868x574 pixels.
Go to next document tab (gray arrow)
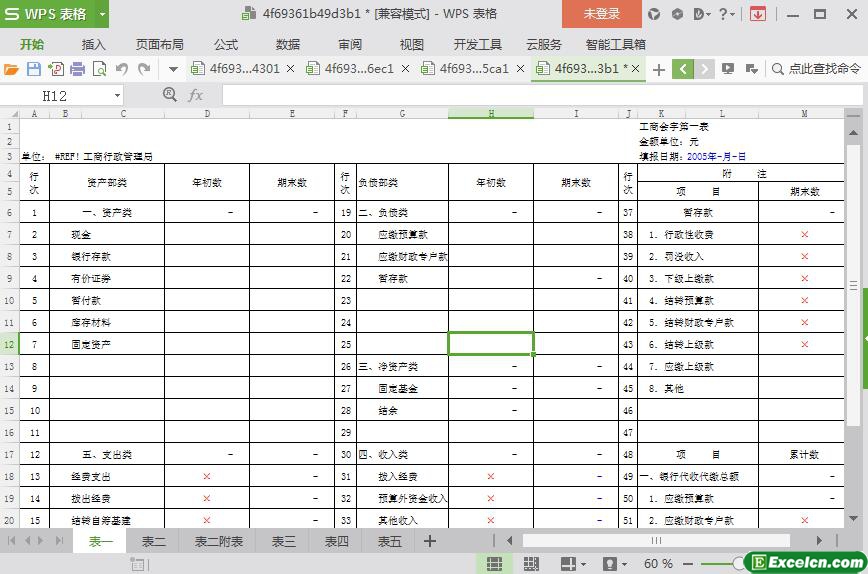(704, 69)
